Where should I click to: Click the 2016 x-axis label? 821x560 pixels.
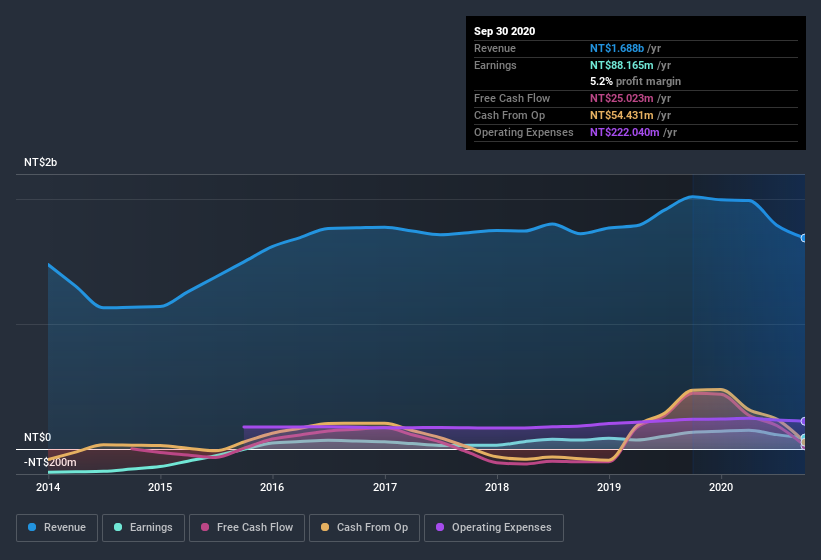point(272,487)
